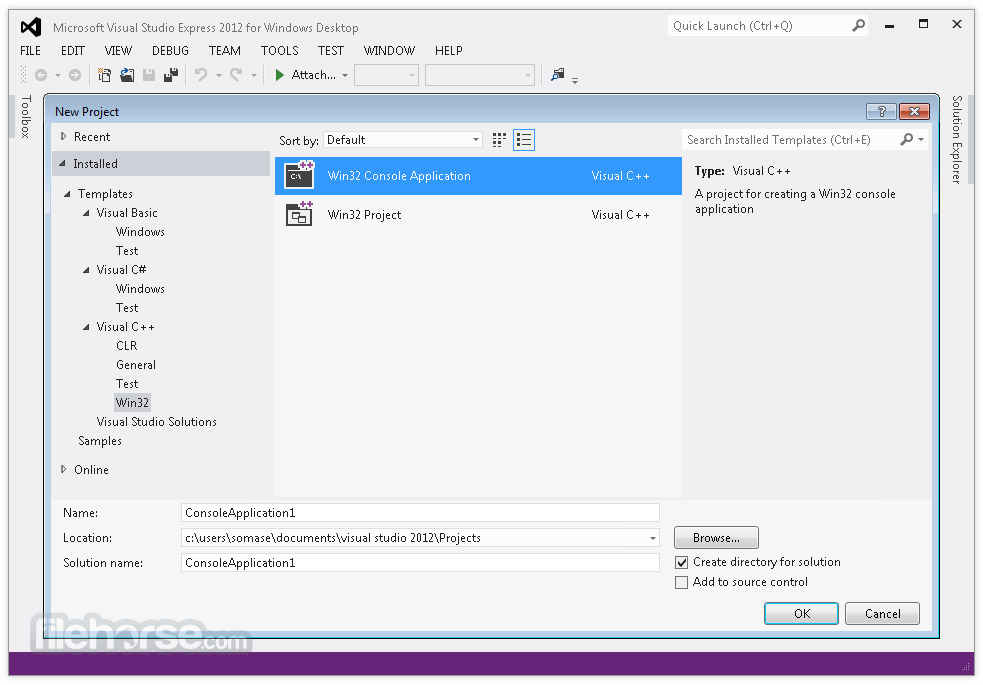Click the Find in Files toolbar icon
Screen dimensions: 983x685
coord(557,75)
